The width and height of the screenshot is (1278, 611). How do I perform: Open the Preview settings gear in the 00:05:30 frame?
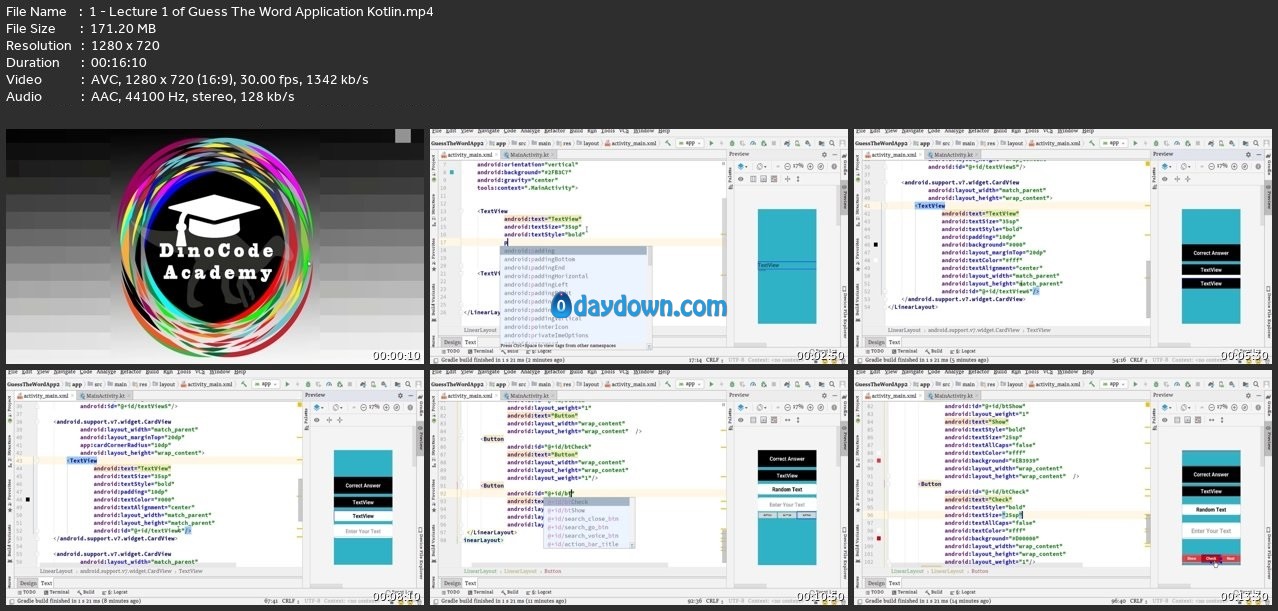(1248, 154)
